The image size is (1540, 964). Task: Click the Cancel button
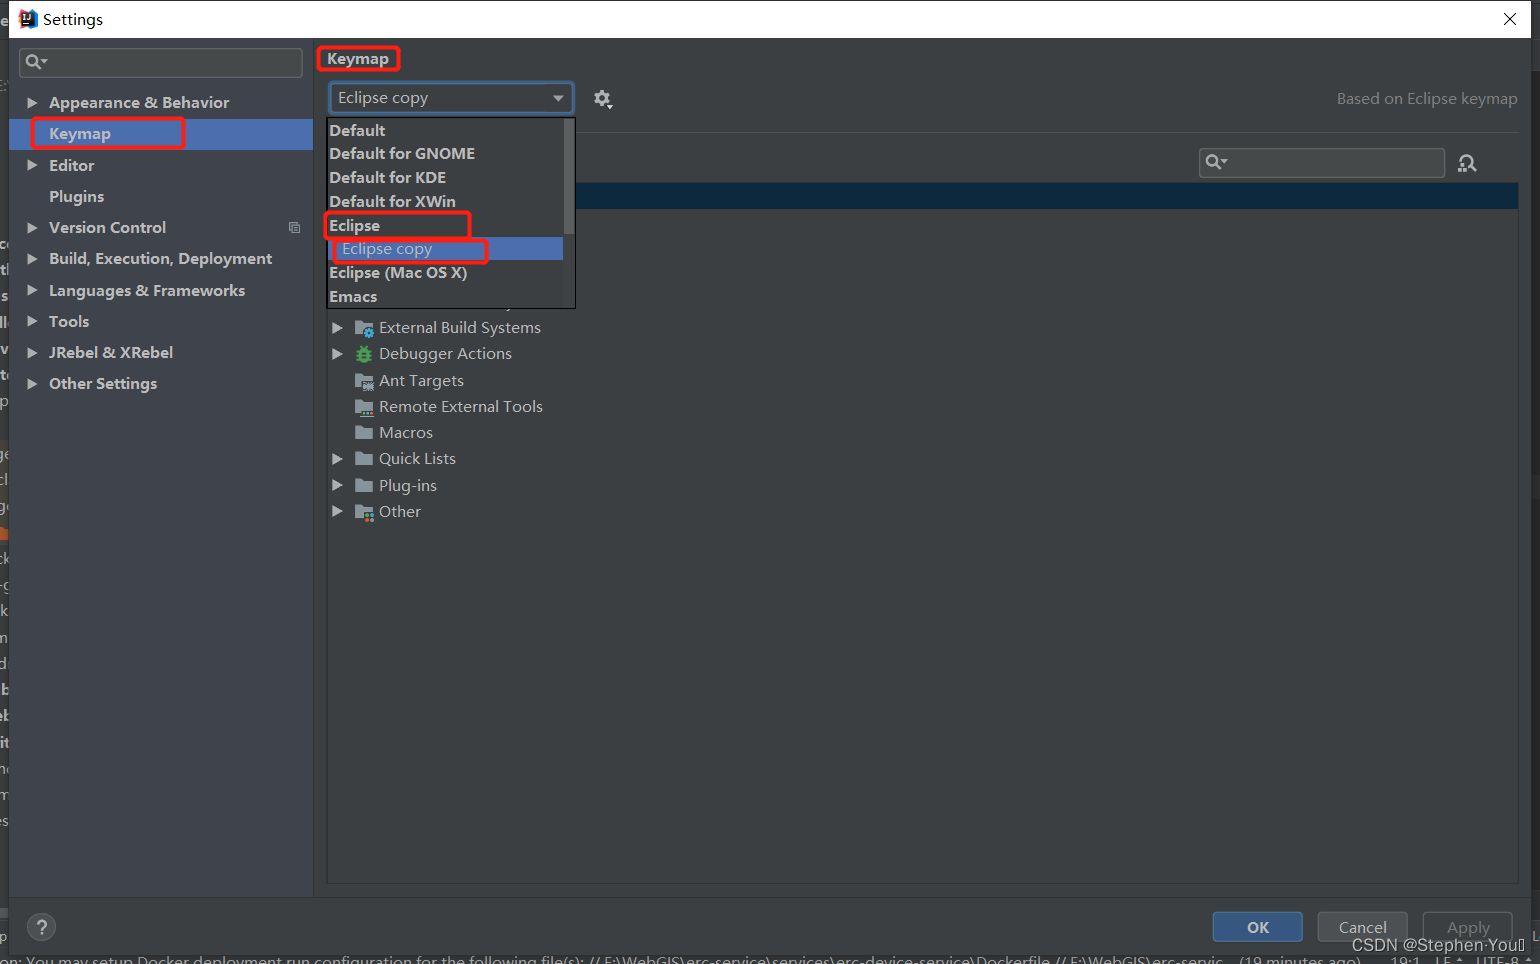pyautogui.click(x=1362, y=927)
